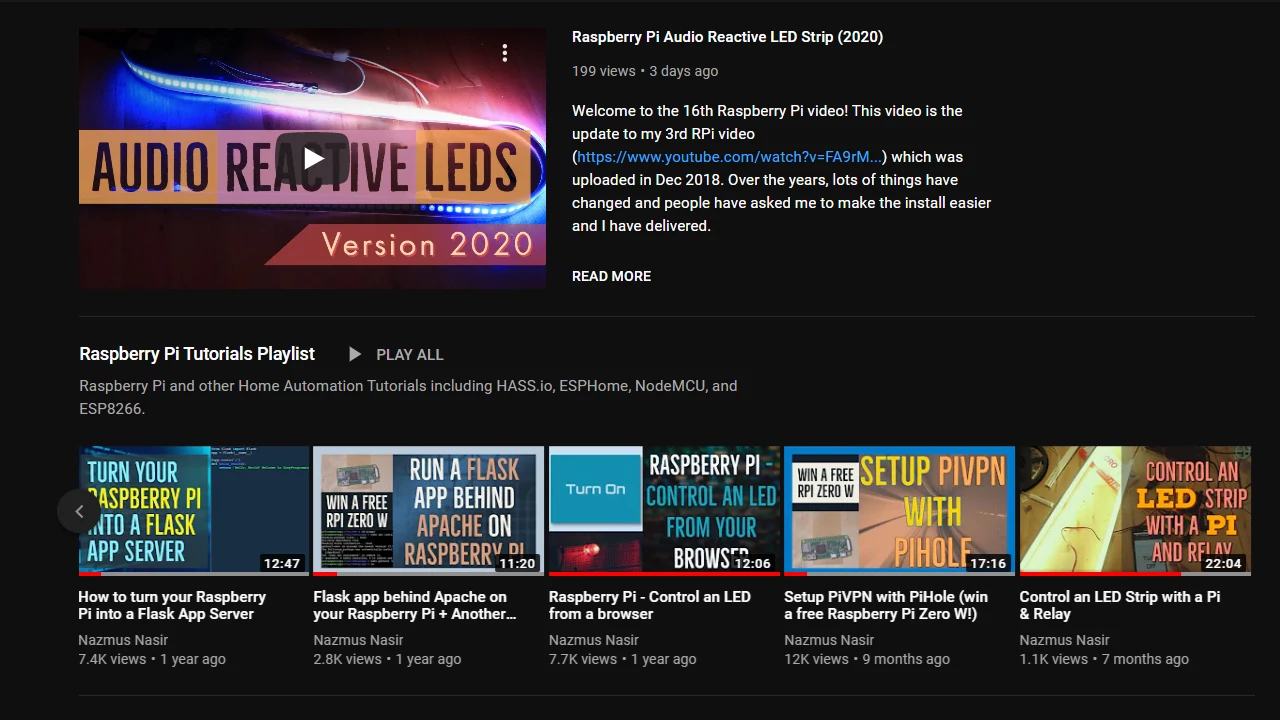
Task: Open the Flask App Server video thumbnail
Action: 194,510
